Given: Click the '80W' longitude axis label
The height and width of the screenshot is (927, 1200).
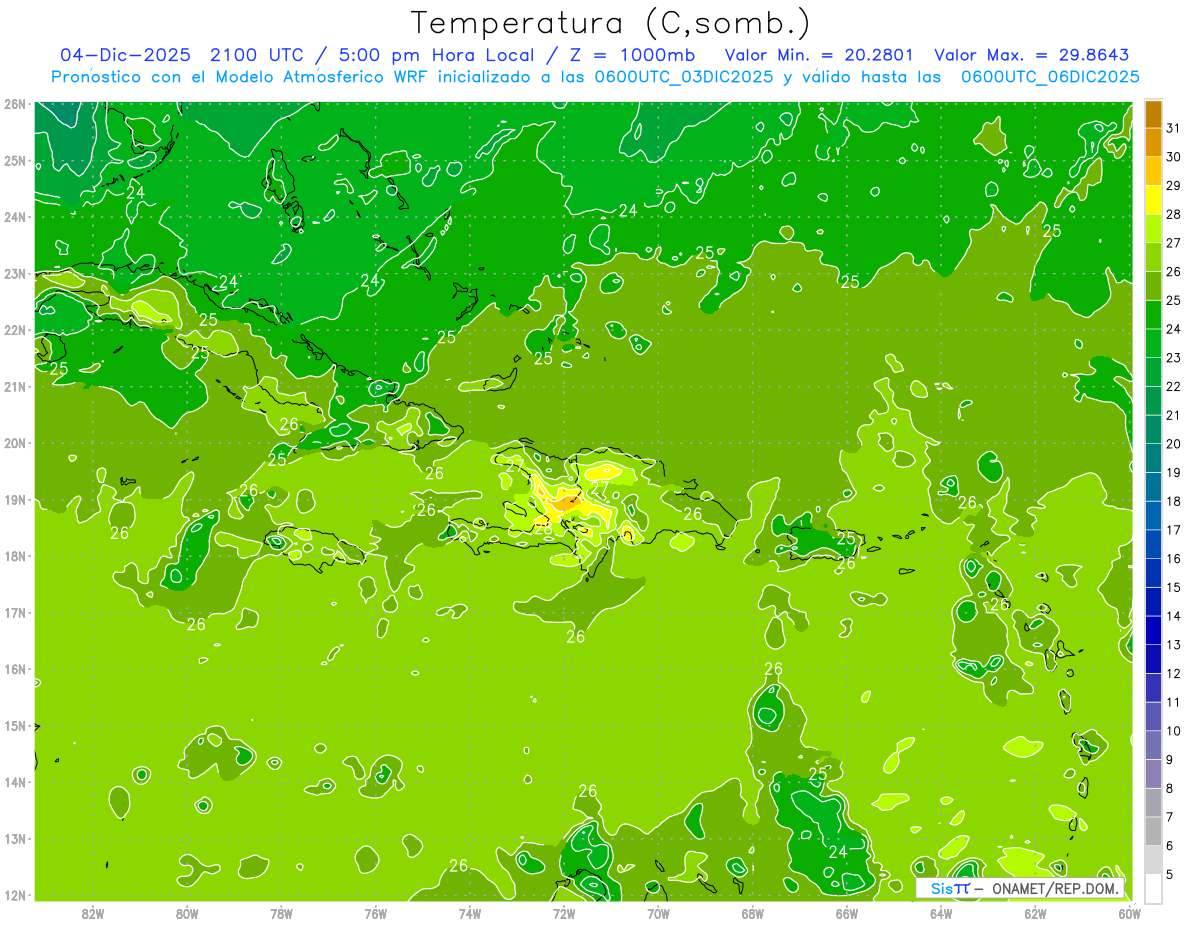Looking at the screenshot, I should click(187, 913).
